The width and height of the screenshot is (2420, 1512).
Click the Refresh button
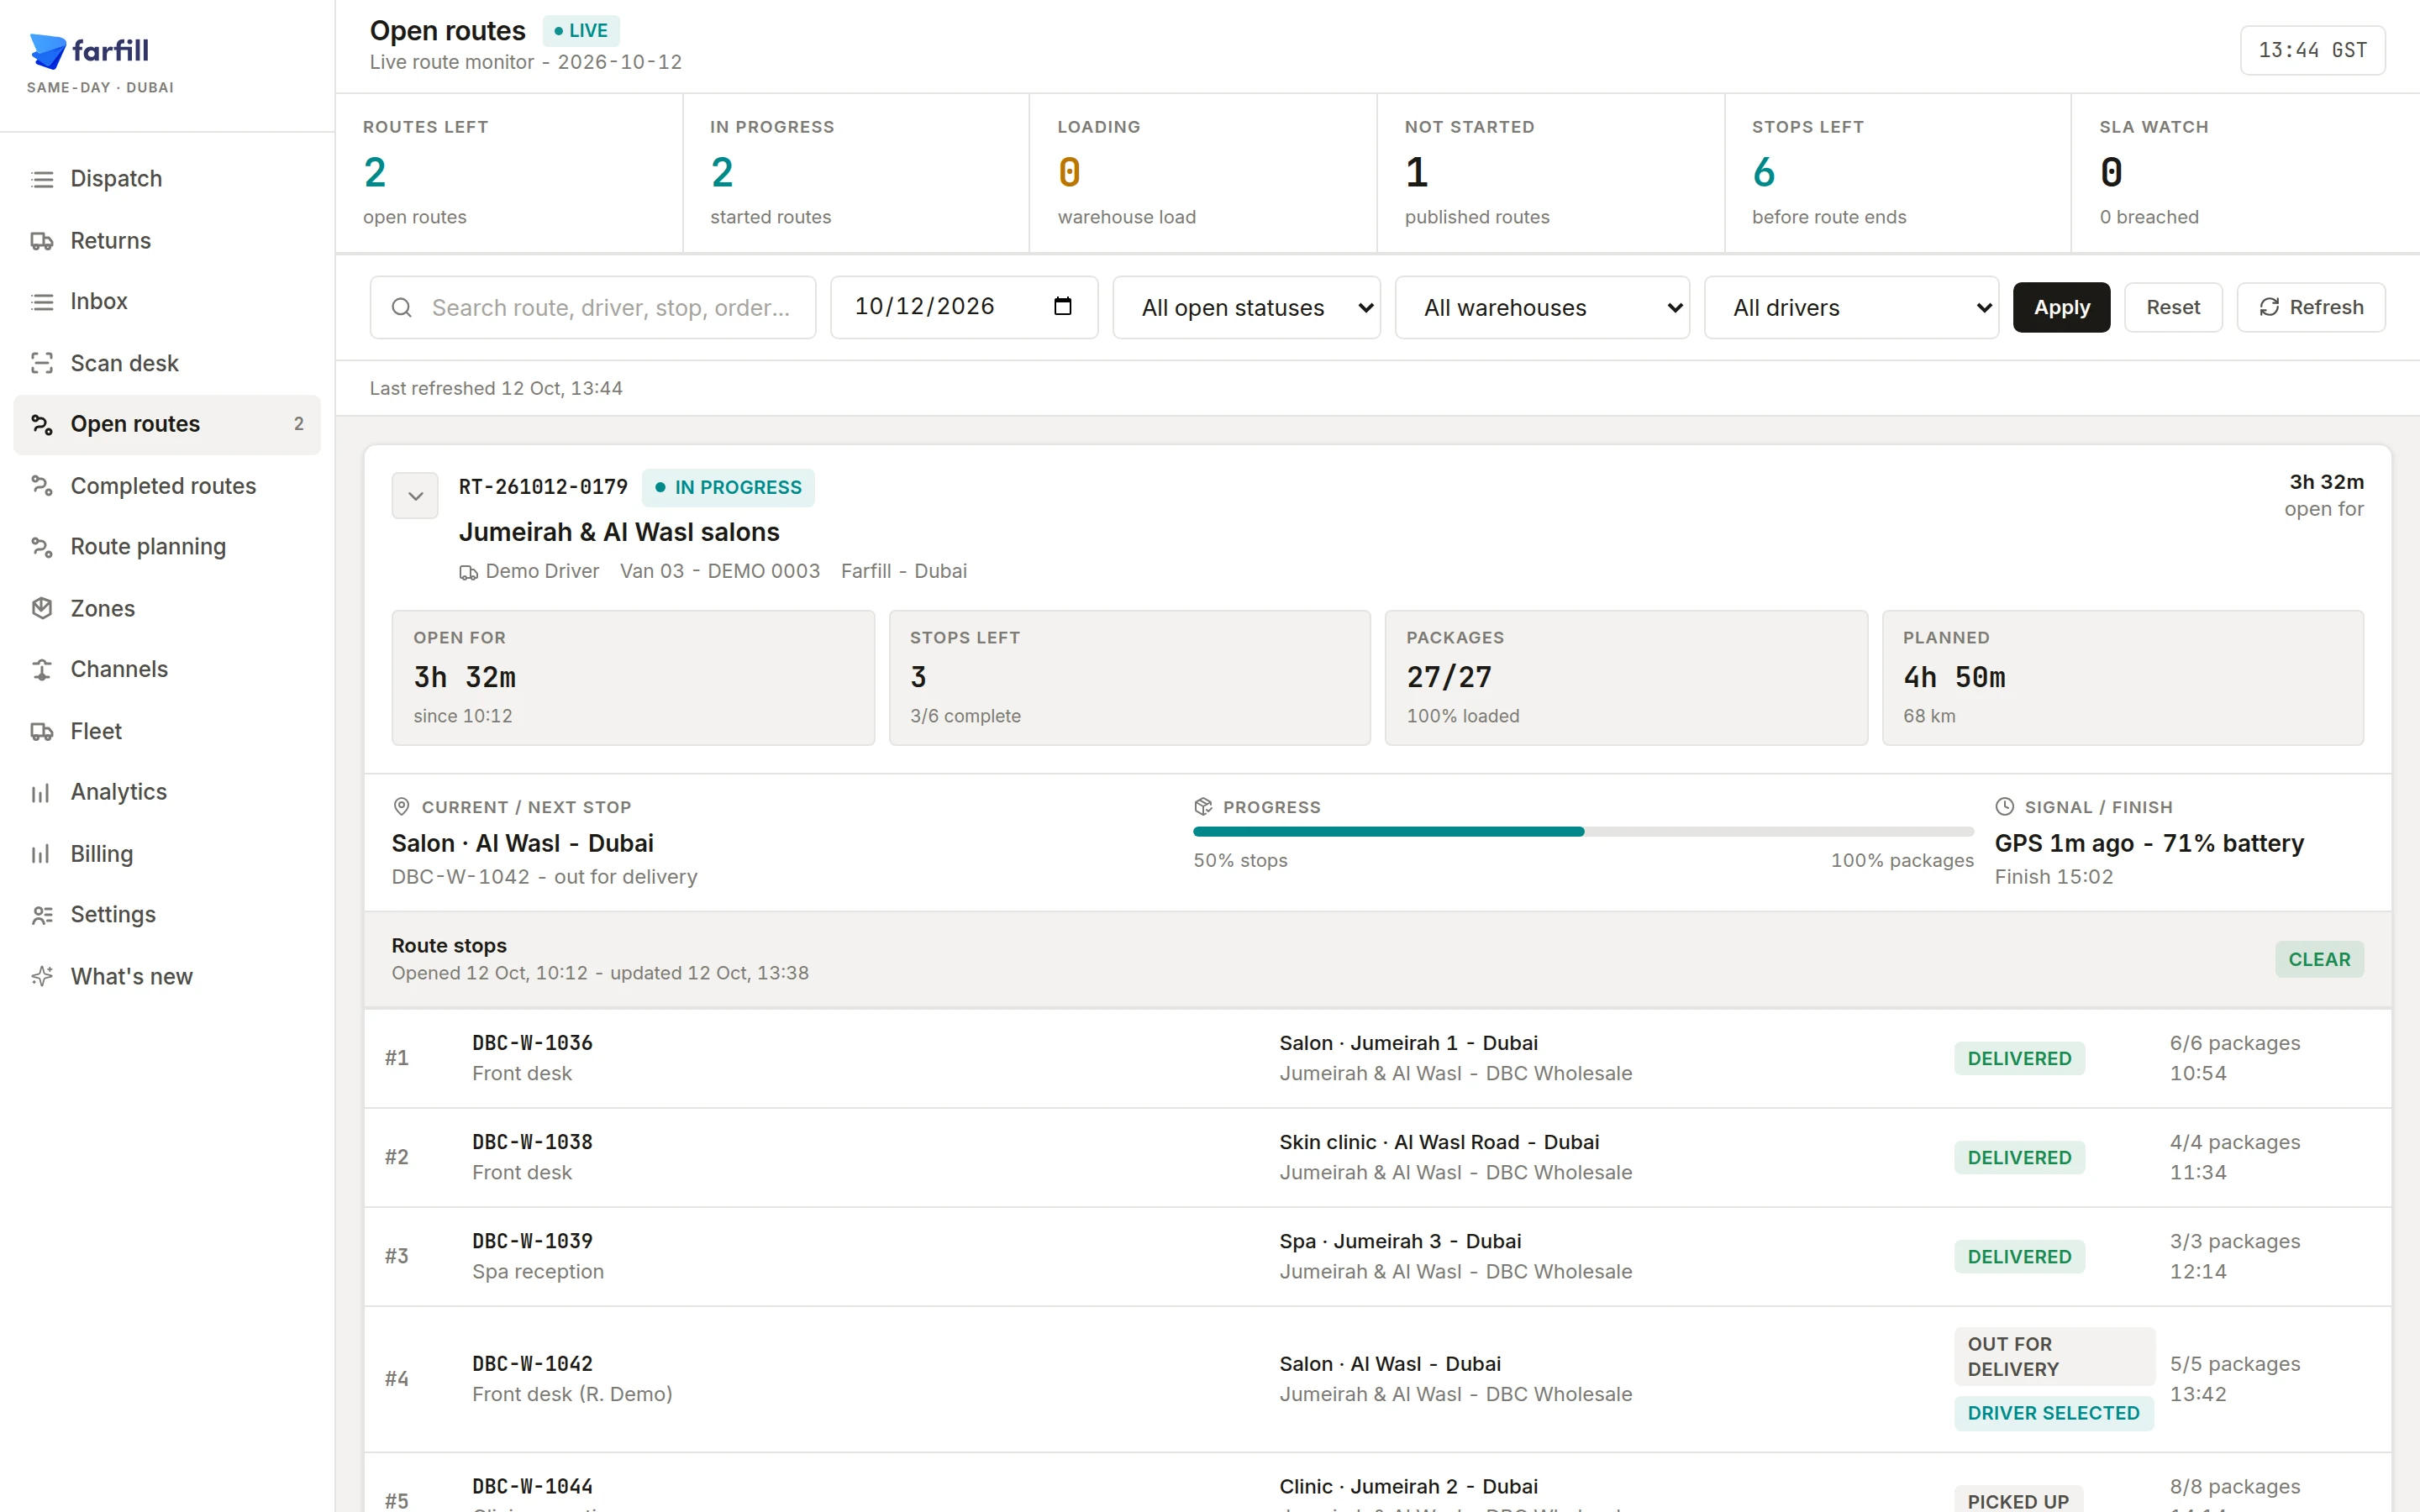pyautogui.click(x=2311, y=308)
